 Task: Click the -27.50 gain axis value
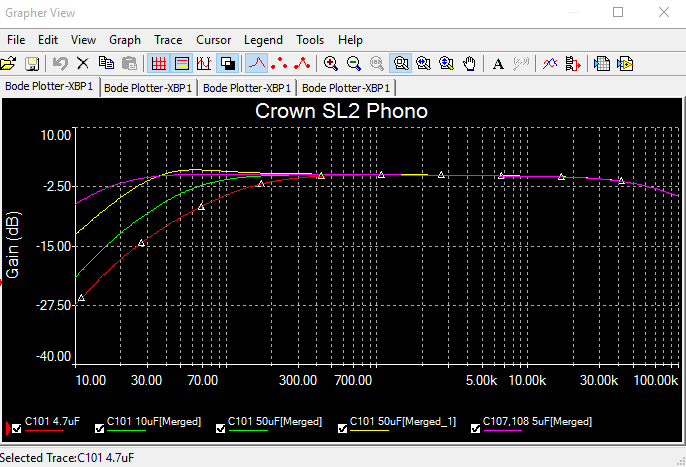(x=53, y=305)
